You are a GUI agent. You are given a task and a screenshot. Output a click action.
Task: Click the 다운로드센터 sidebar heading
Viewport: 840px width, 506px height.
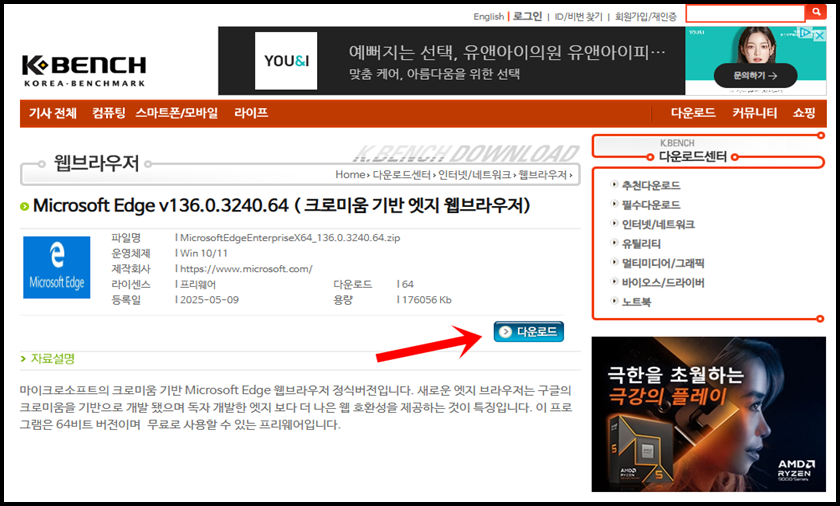pos(693,156)
